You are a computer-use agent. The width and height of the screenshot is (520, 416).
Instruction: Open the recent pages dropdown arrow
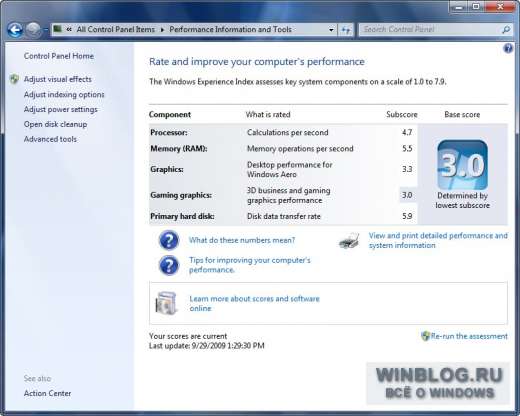tap(46, 30)
